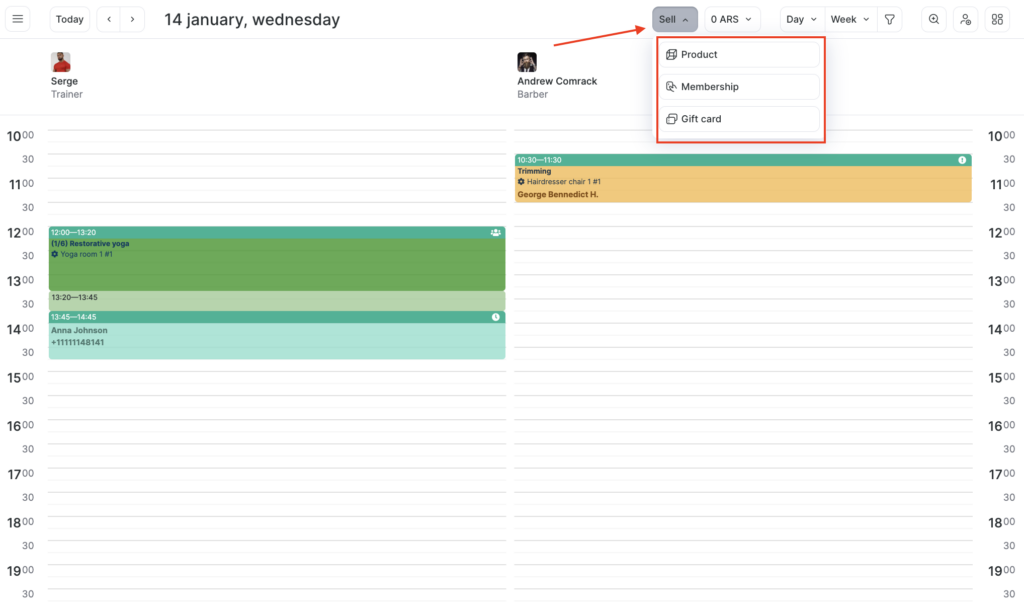Open the Anna Johnson appointment

pyautogui.click(x=276, y=336)
